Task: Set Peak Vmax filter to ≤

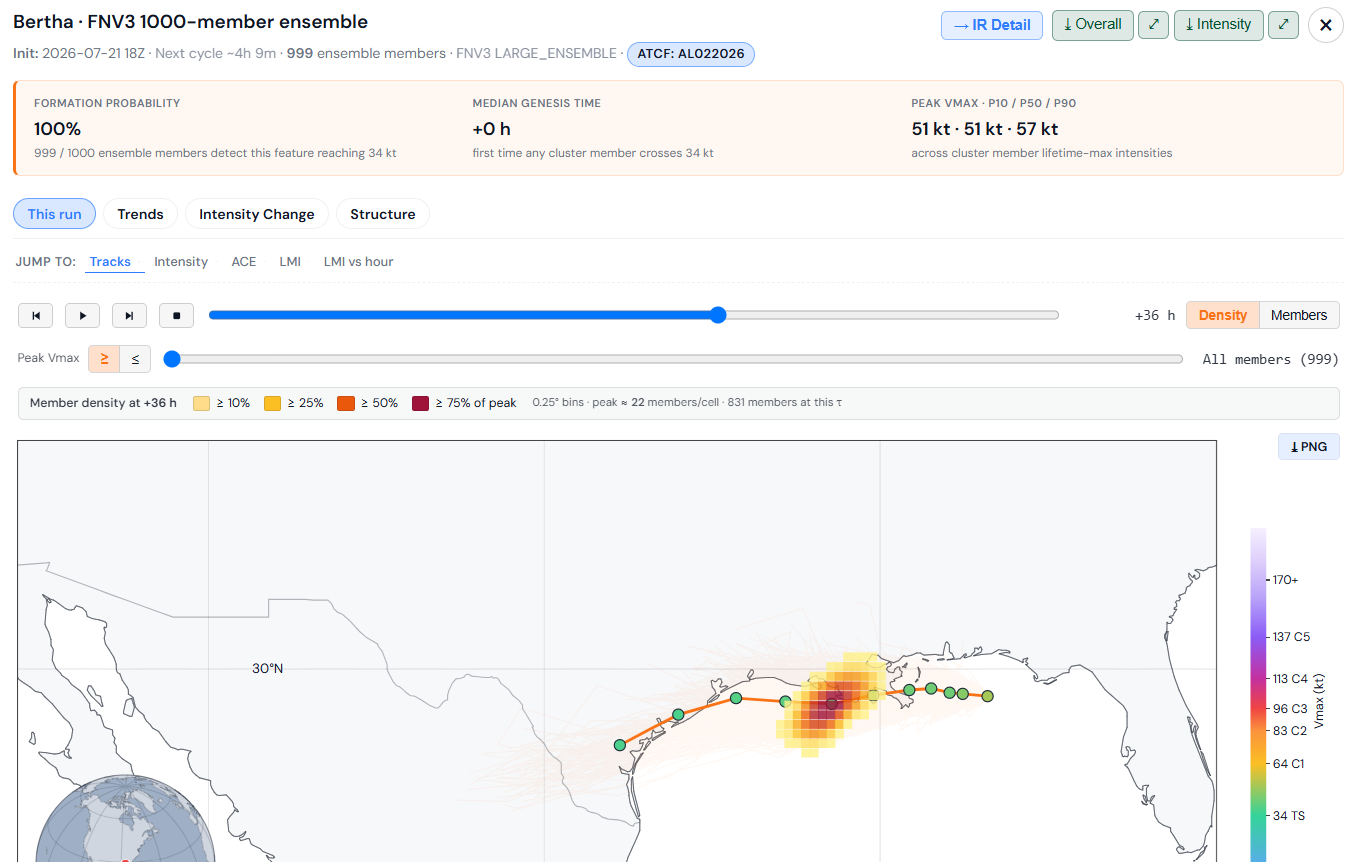Action: 135,359
